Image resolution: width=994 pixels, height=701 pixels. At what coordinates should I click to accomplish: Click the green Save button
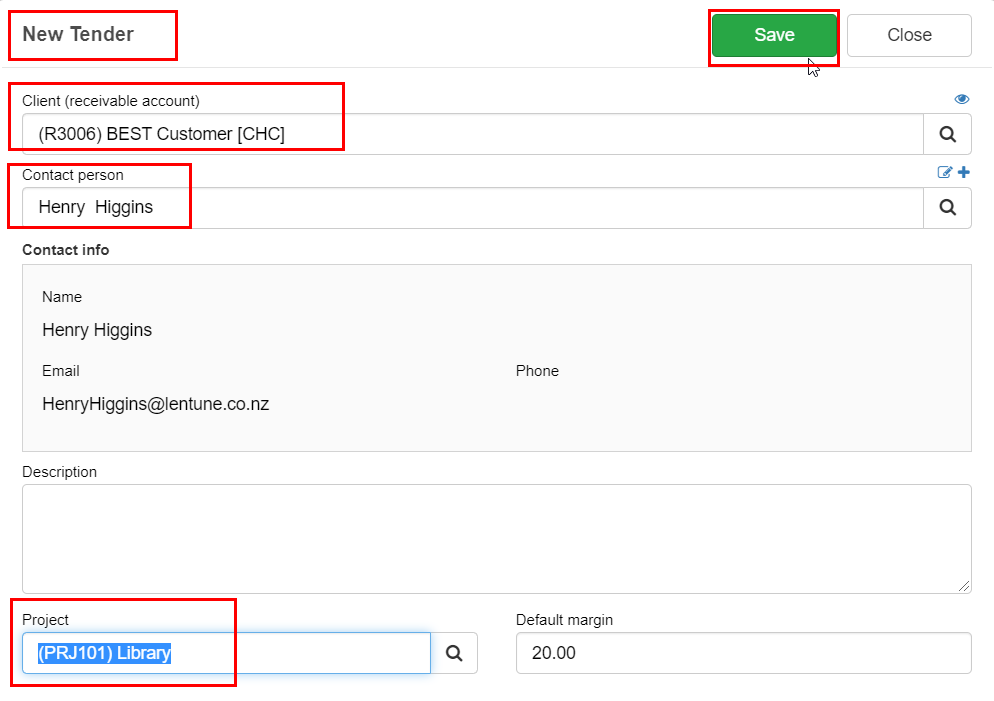pyautogui.click(x=774, y=35)
